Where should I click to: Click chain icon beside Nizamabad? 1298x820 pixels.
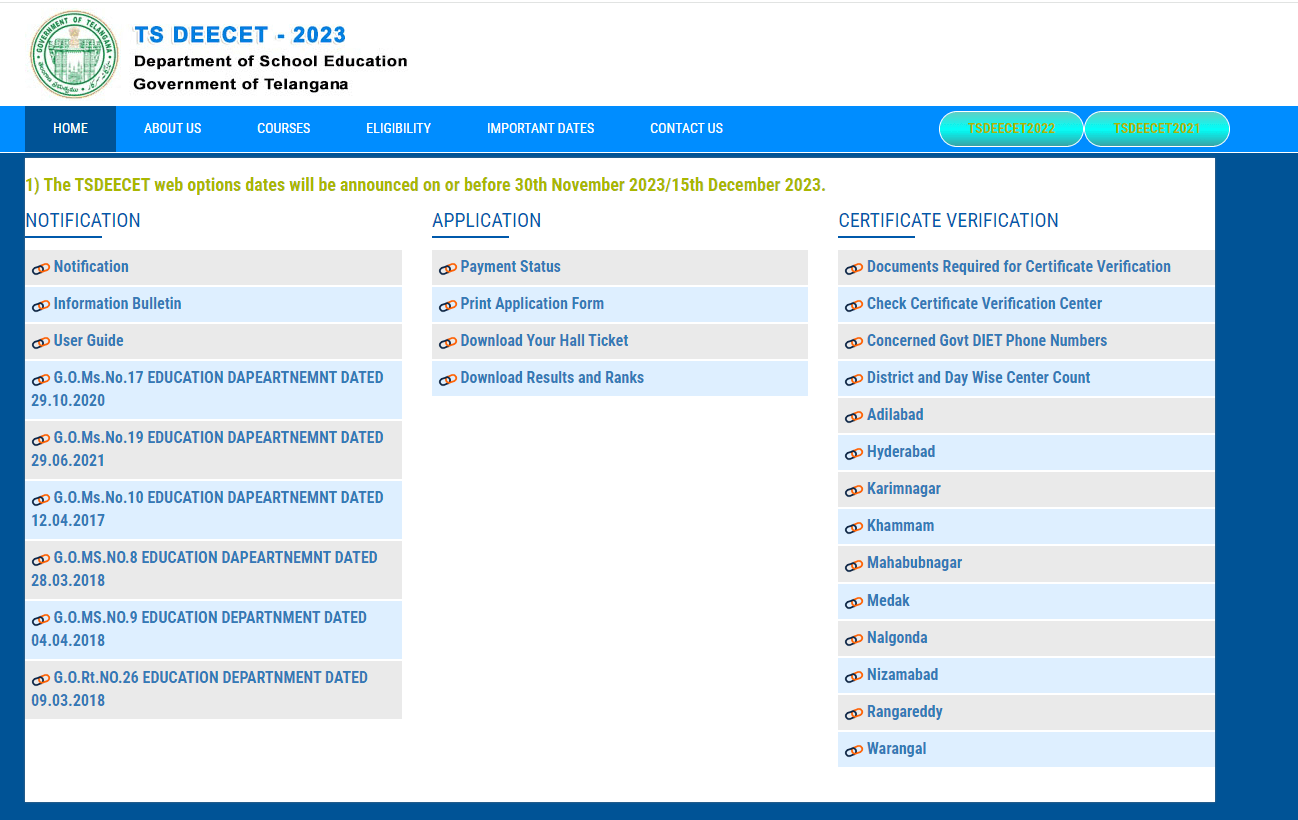click(x=854, y=676)
